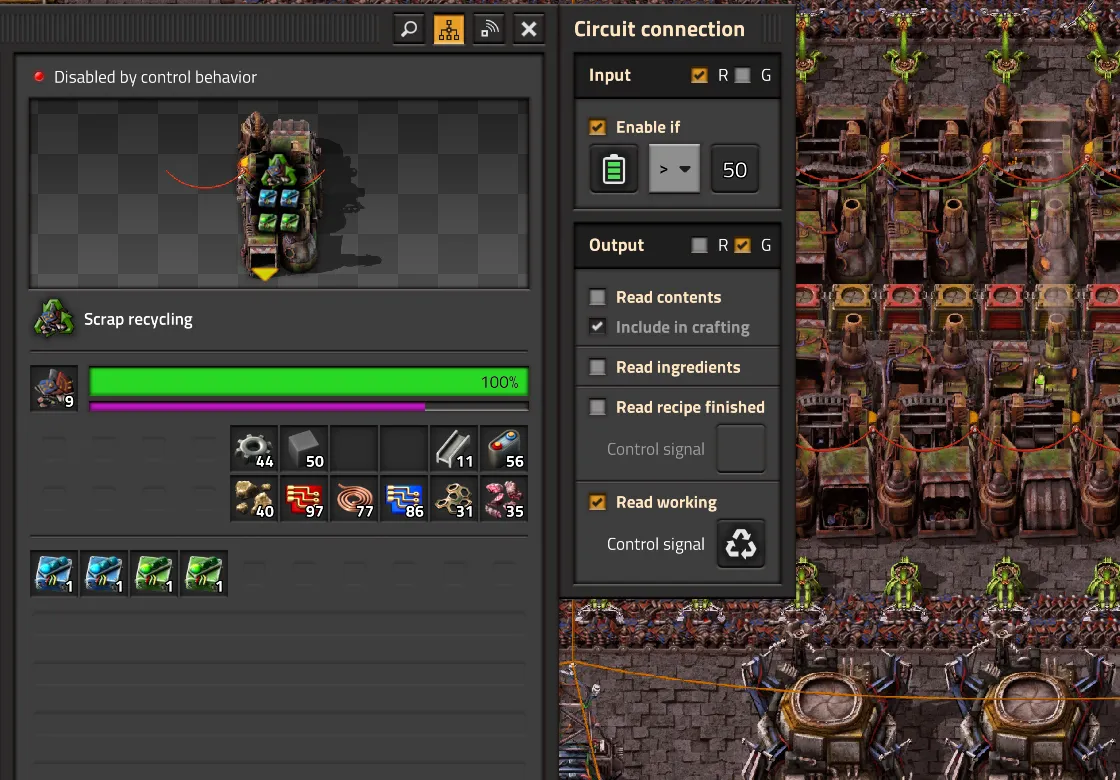Select the first blue module slot
This screenshot has width=1120, height=780.
(x=54, y=573)
